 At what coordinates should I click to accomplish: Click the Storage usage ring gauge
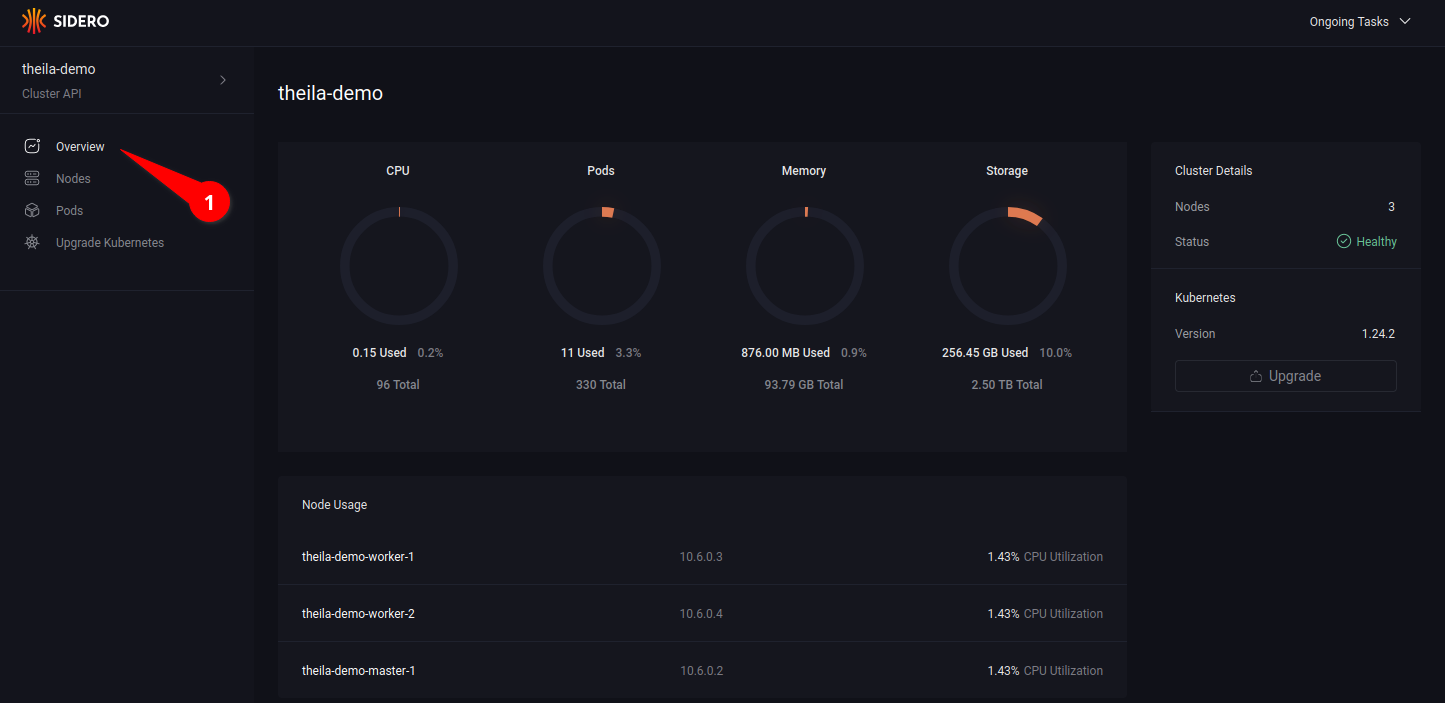(x=1007, y=266)
